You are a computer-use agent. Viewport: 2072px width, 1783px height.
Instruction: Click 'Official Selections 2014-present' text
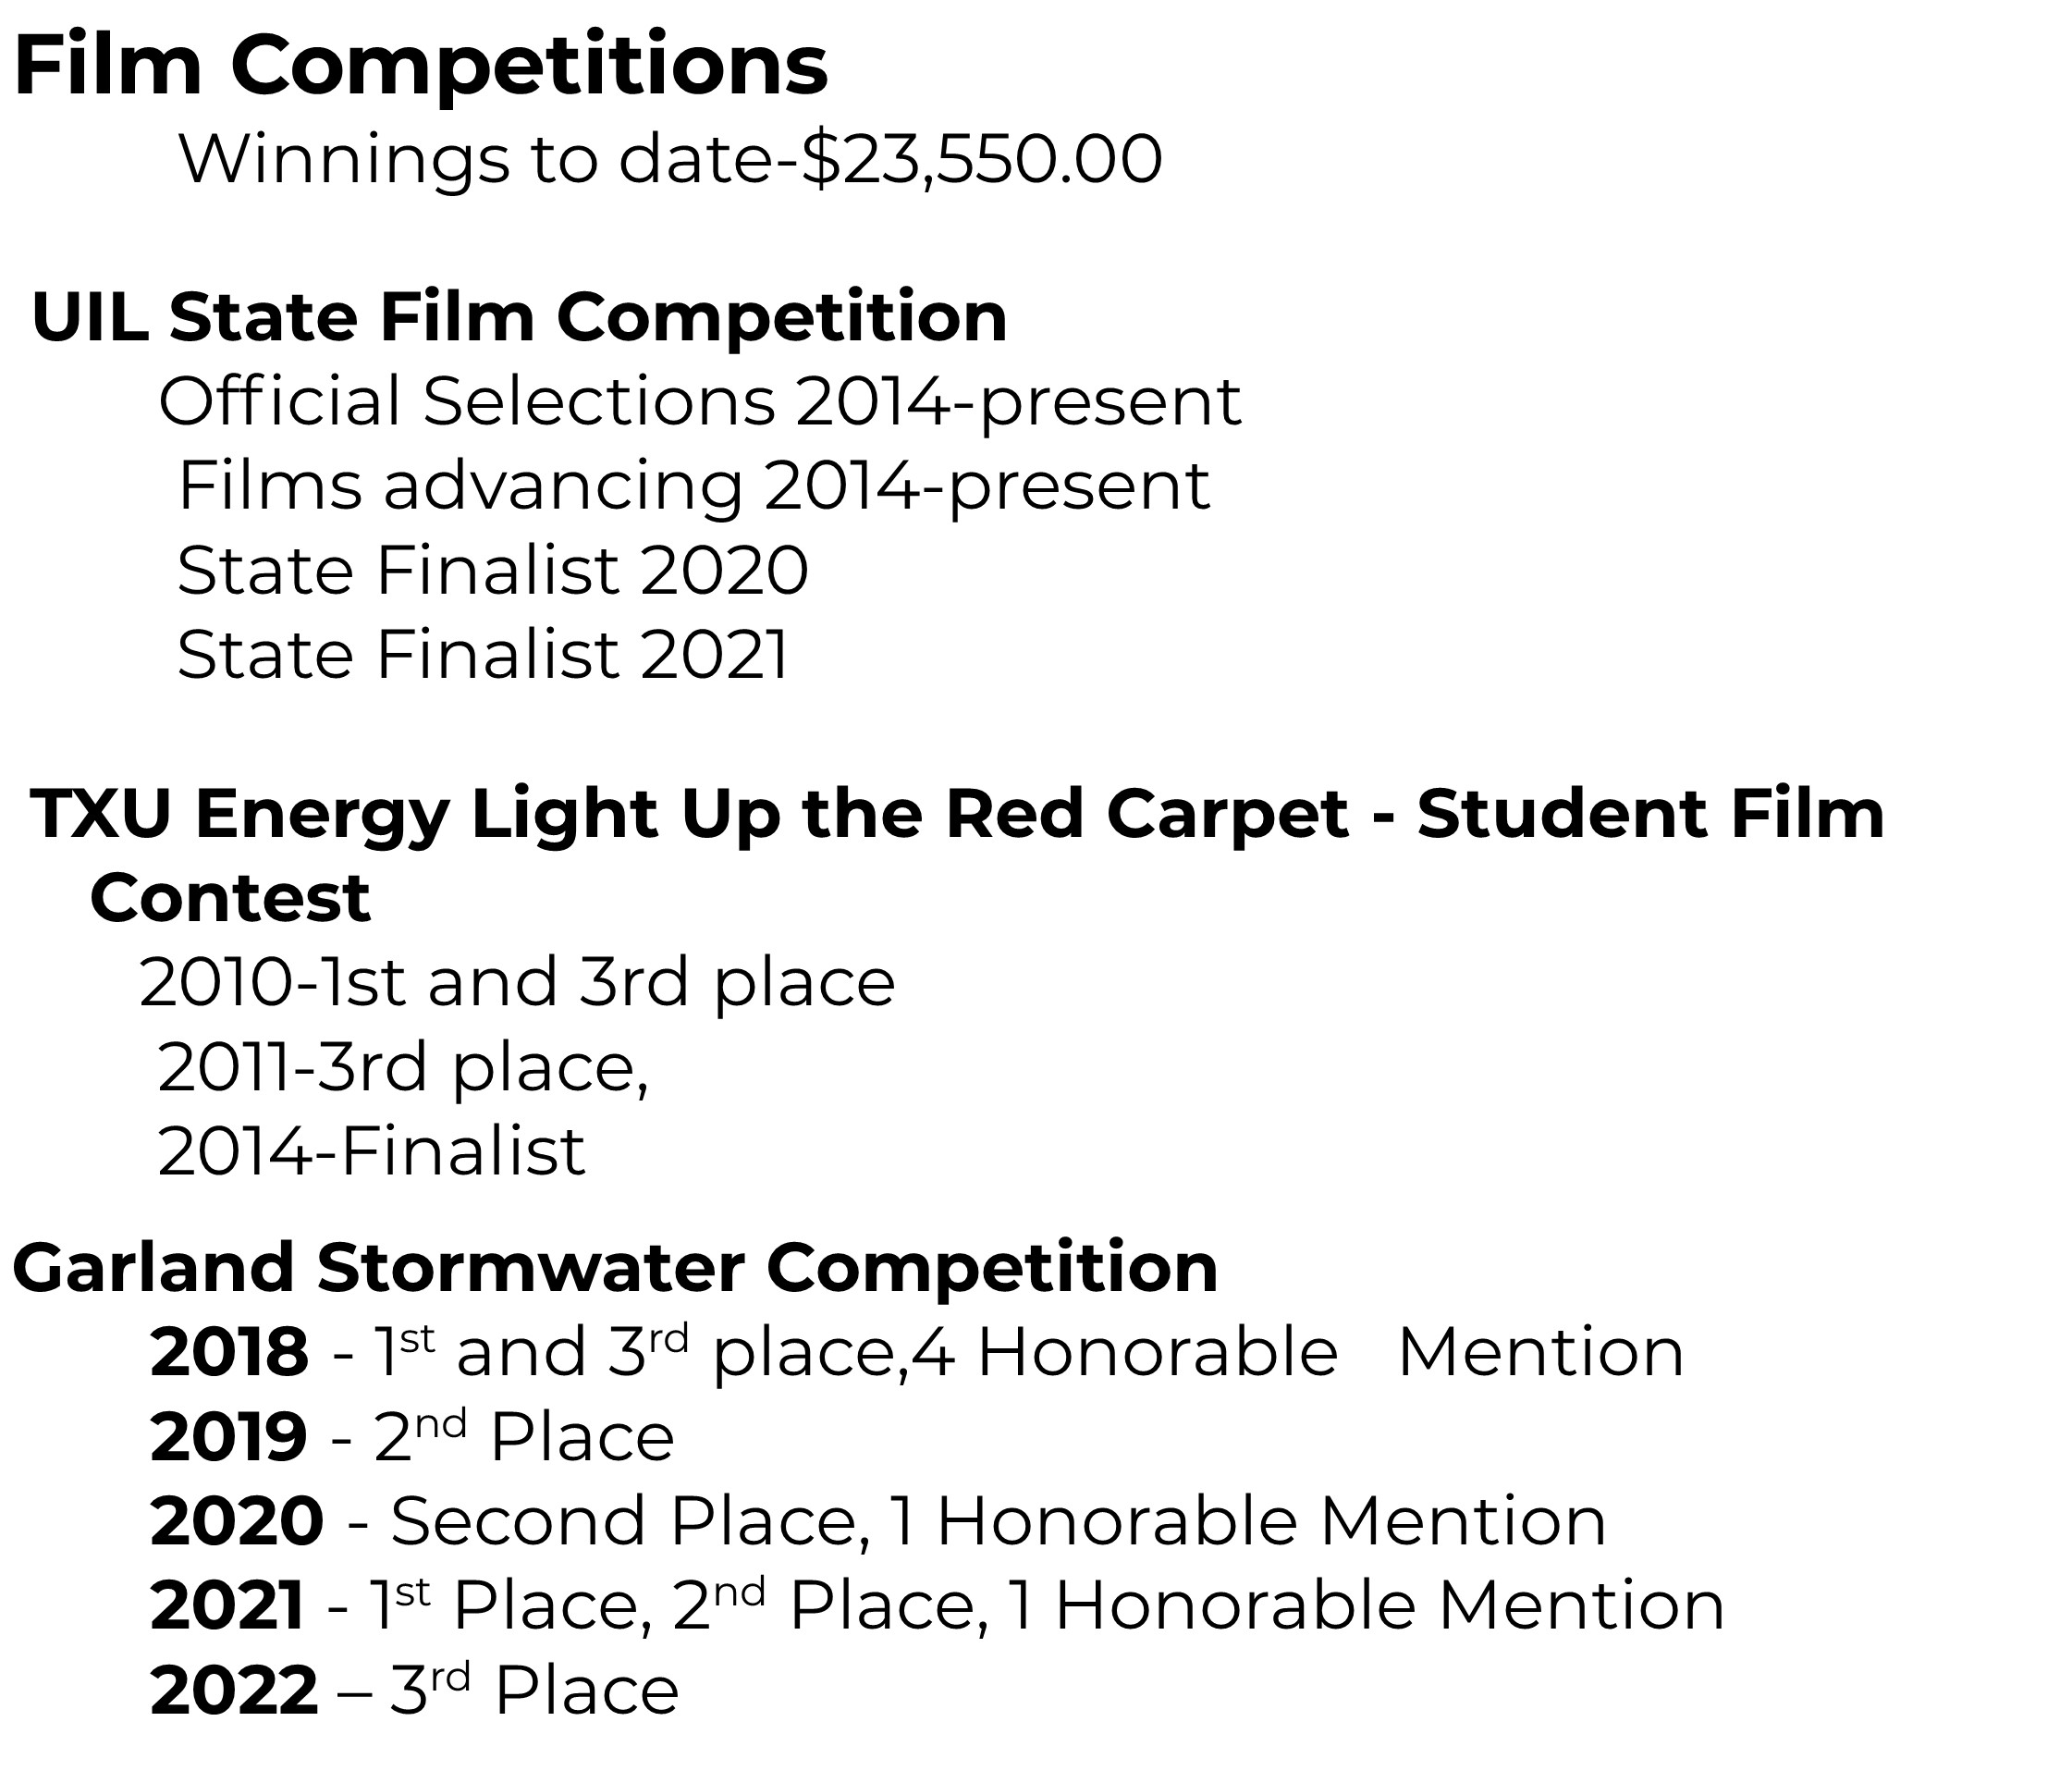click(x=699, y=402)
